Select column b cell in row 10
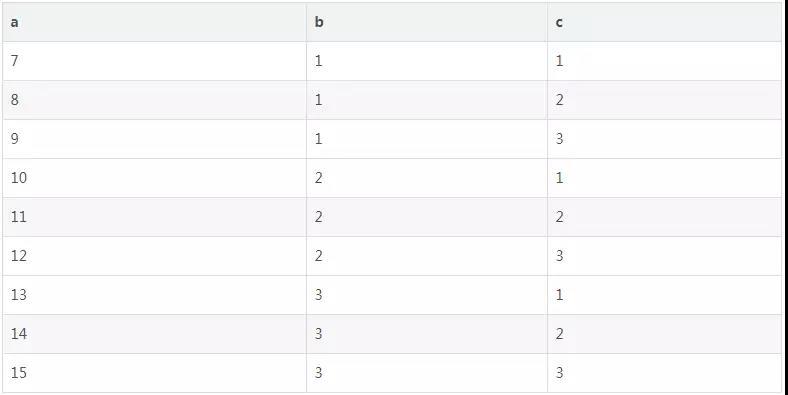This screenshot has width=788, height=395. tap(427, 178)
